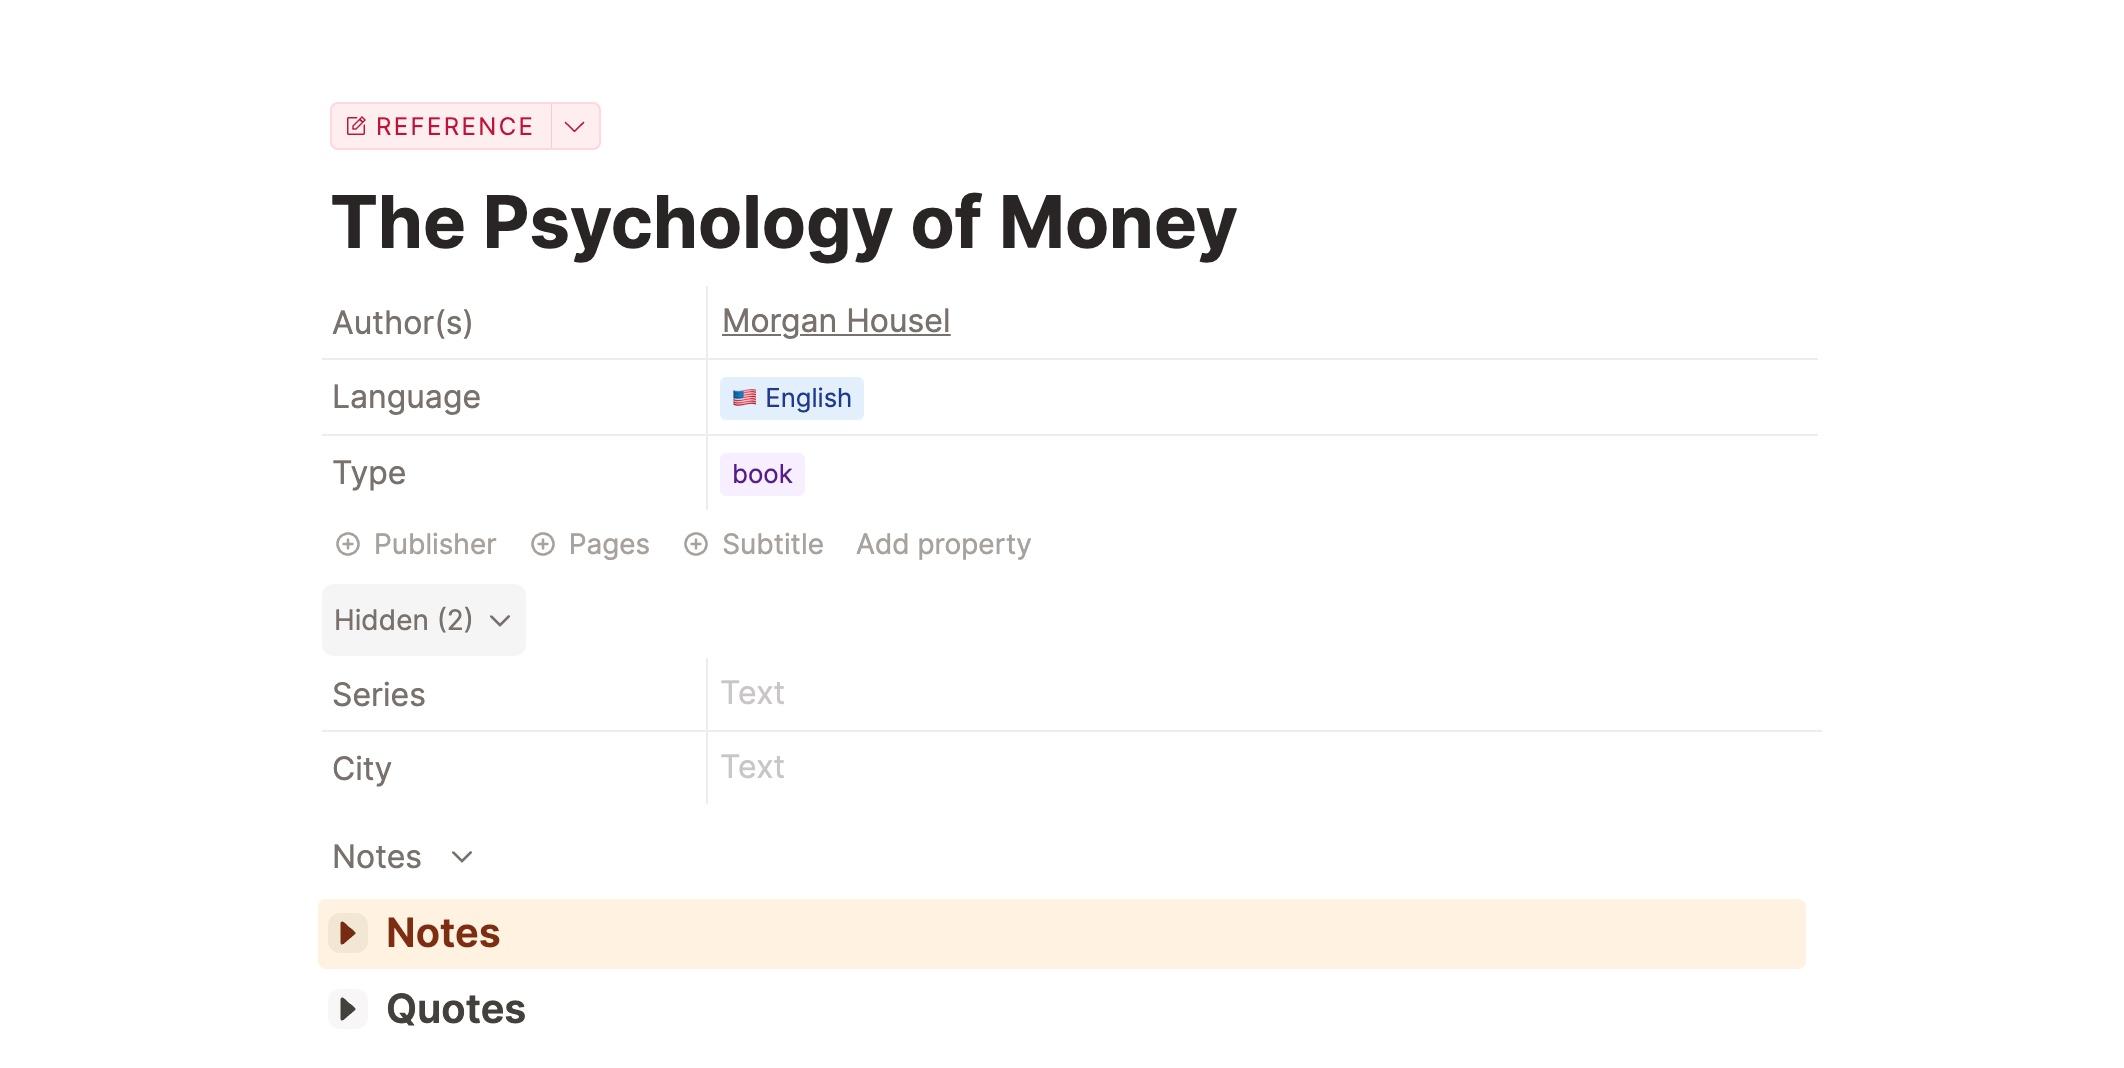This screenshot has width=2124, height=1068.
Task: Collapse the Hidden (2) properties group
Action: 424,620
